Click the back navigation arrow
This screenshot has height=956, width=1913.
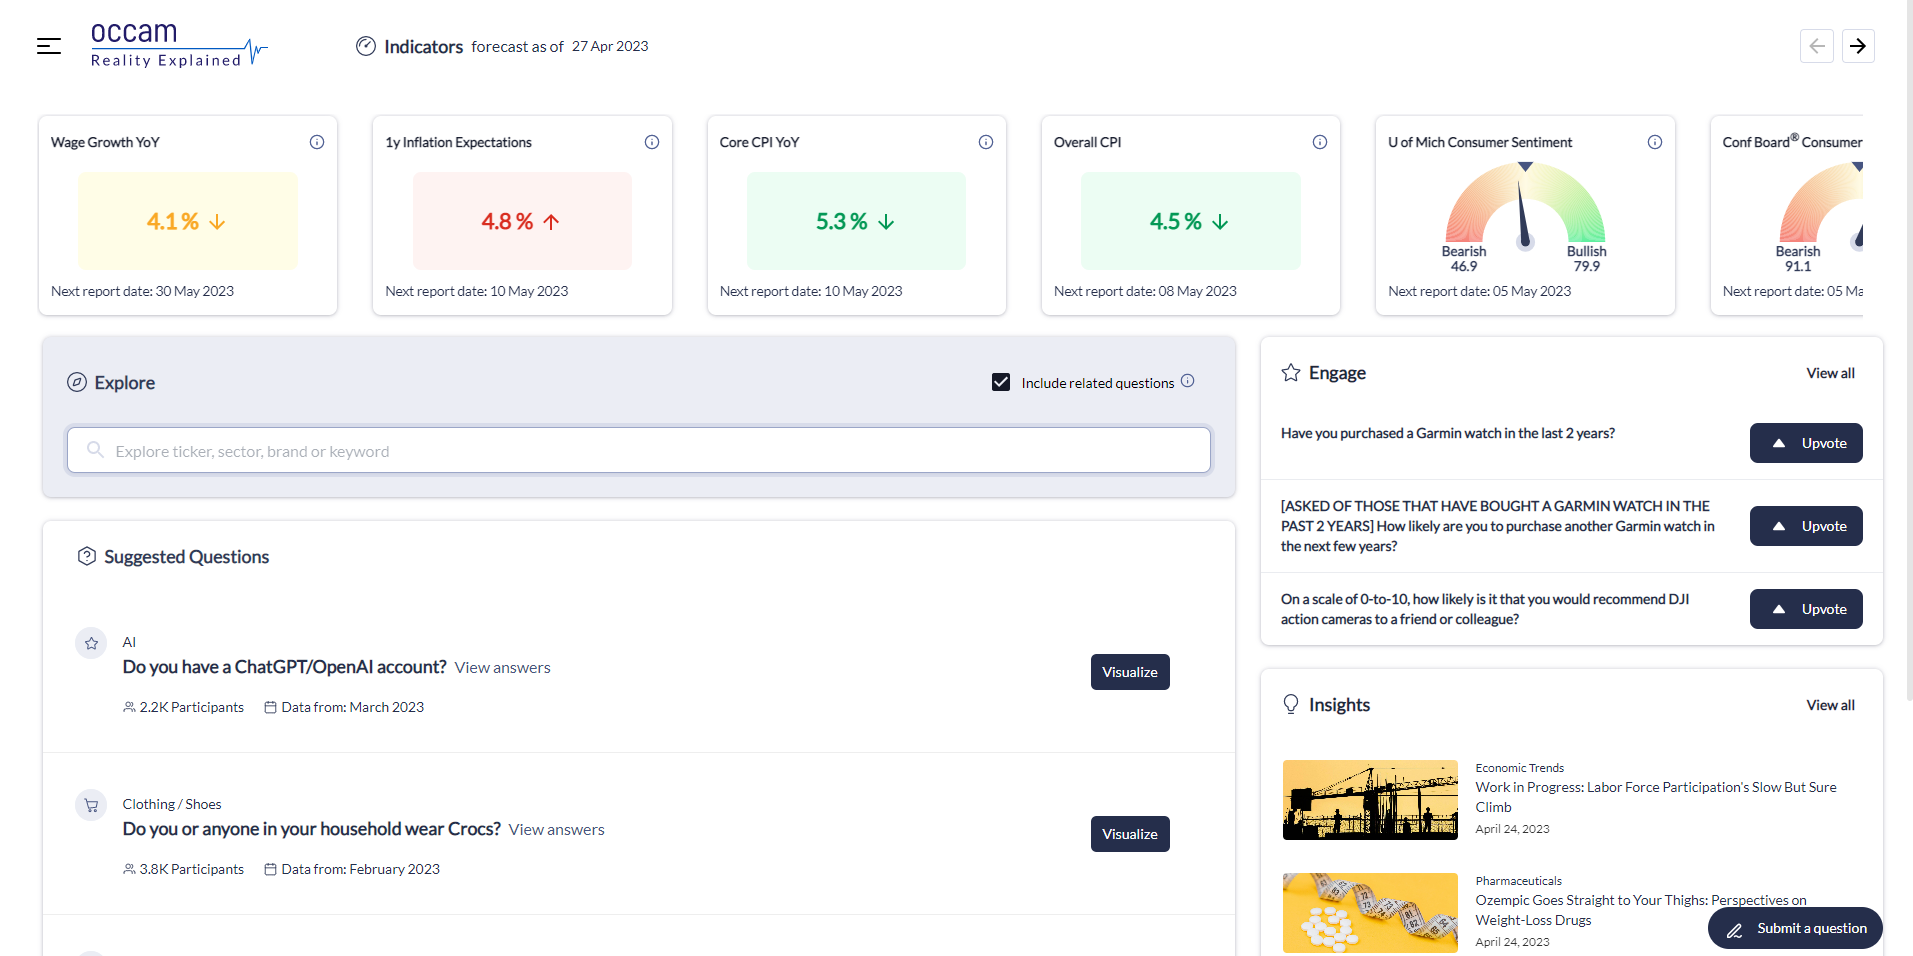1817,46
